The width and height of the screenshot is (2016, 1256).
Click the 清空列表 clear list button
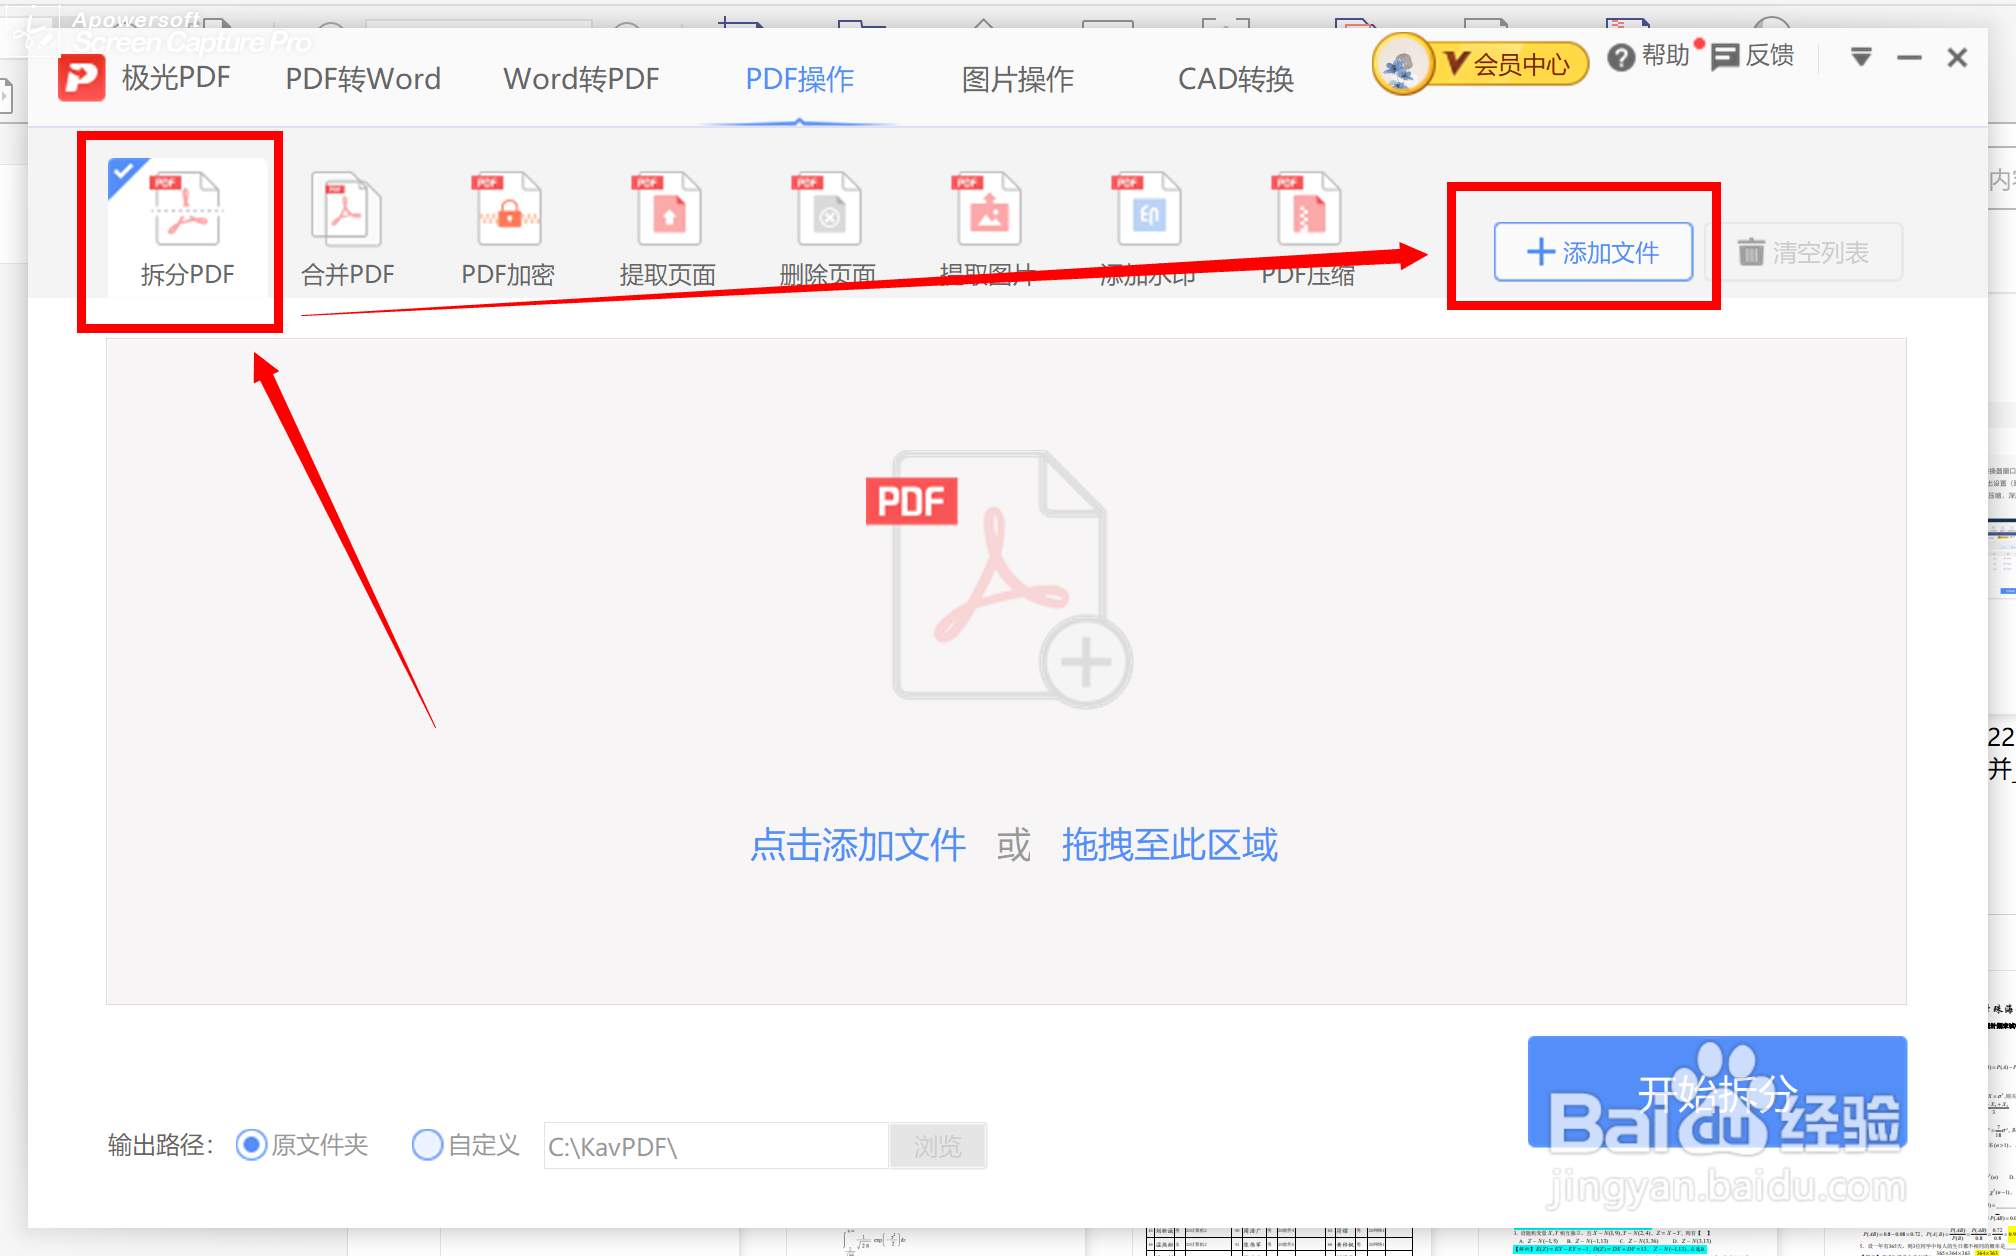coord(1804,252)
